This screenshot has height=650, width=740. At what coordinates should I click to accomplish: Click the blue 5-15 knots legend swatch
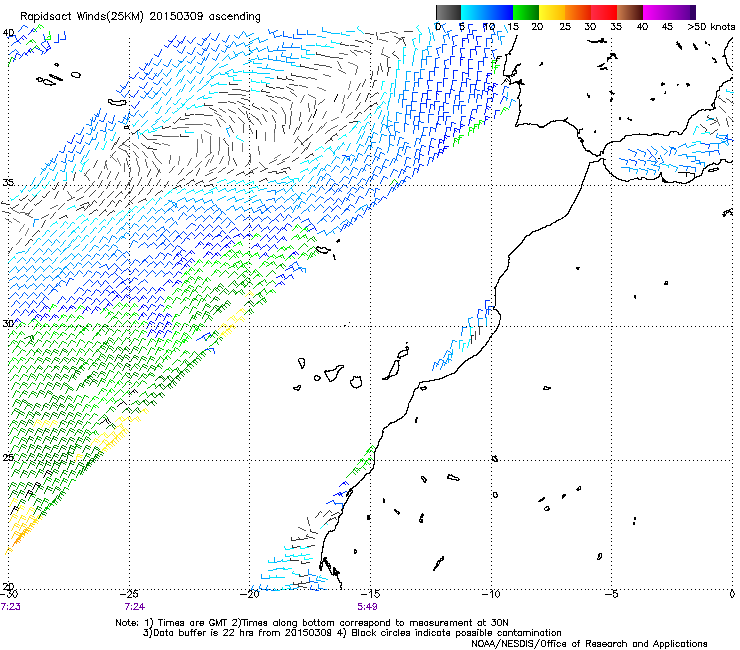pos(487,12)
